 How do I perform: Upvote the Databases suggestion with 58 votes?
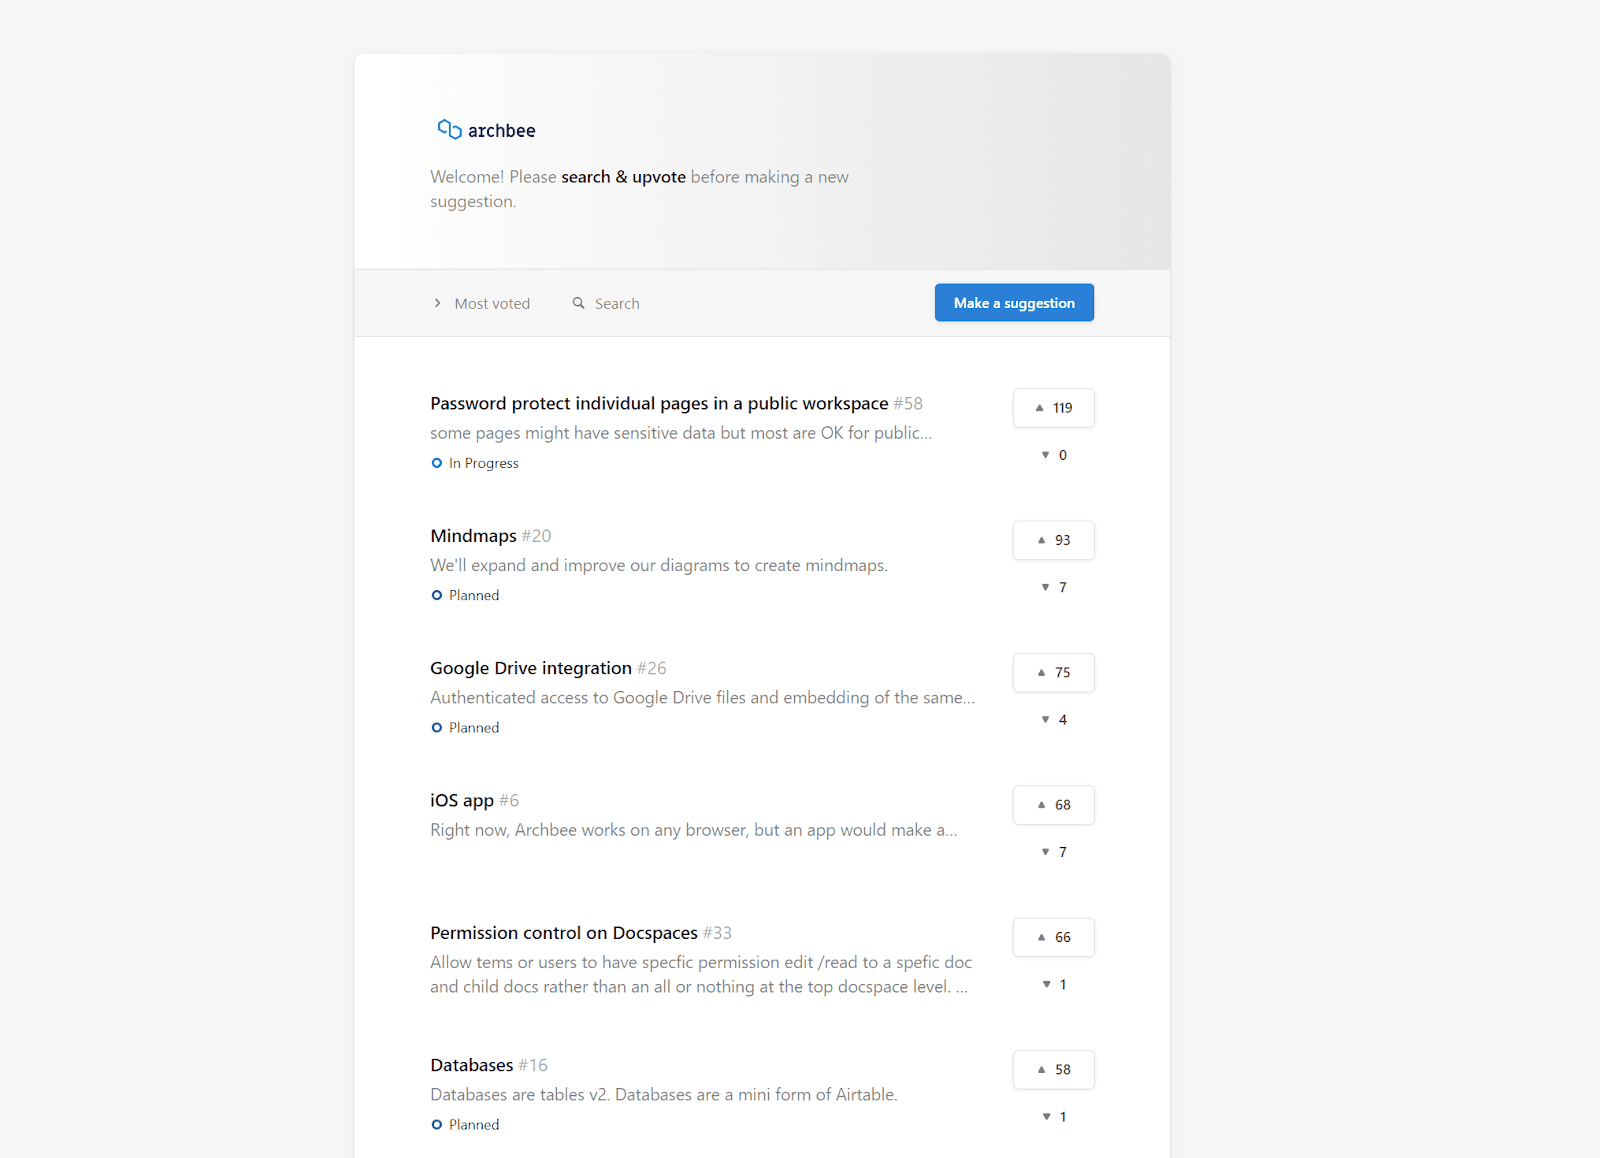tap(1053, 1070)
